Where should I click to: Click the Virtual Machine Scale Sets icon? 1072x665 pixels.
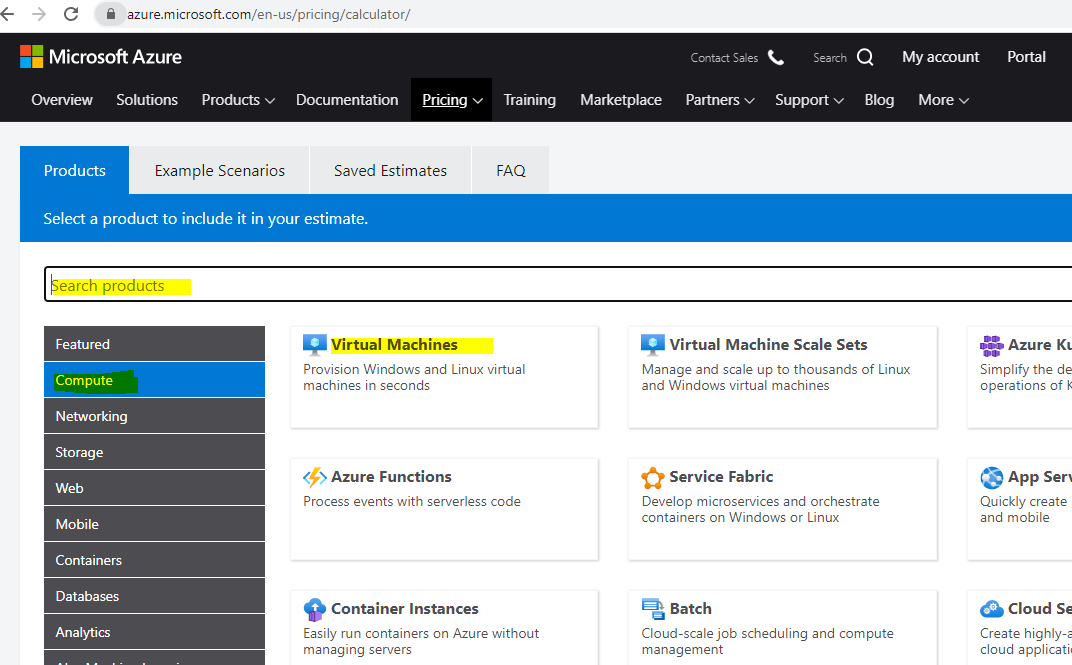click(x=652, y=344)
